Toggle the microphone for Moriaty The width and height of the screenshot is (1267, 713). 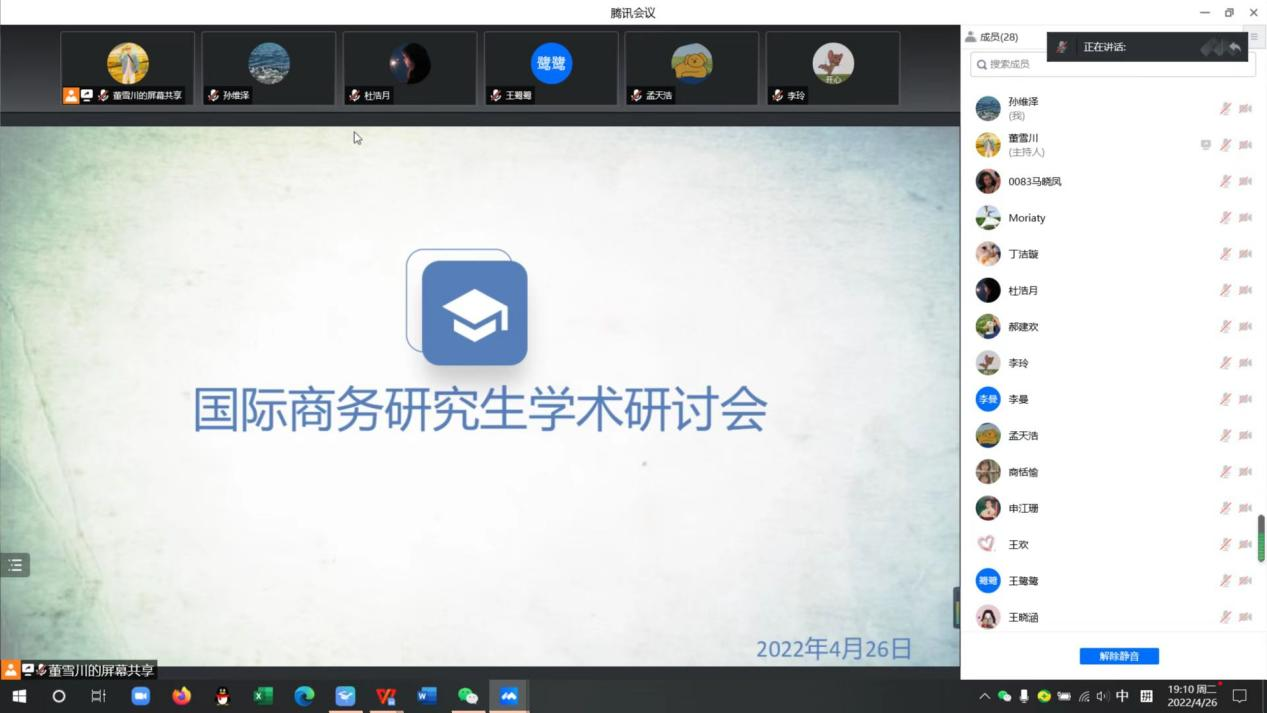tap(1225, 218)
